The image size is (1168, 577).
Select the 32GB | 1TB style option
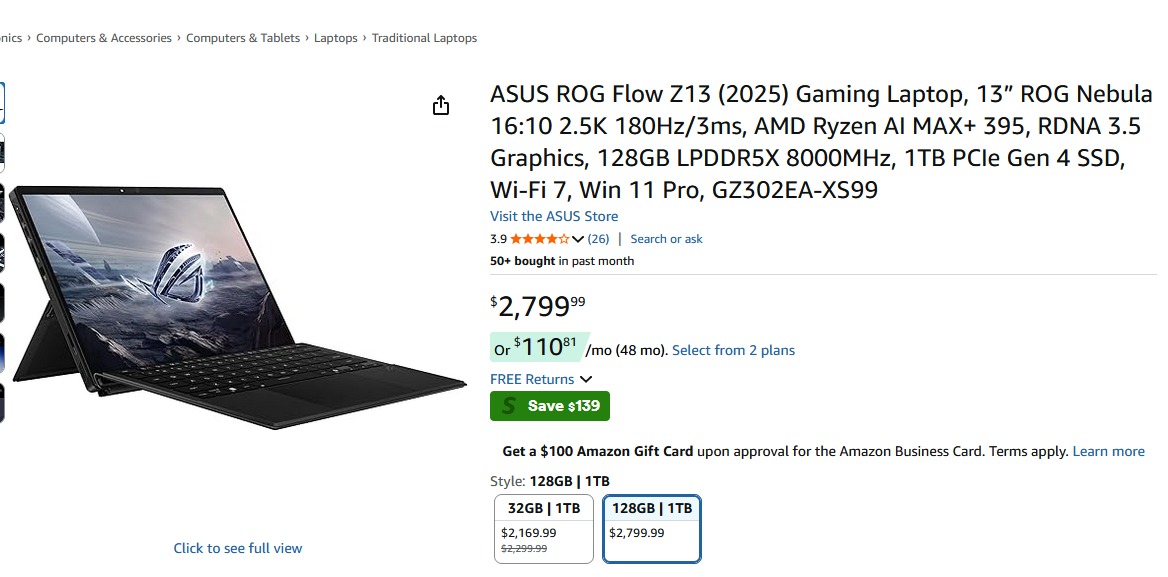point(544,528)
